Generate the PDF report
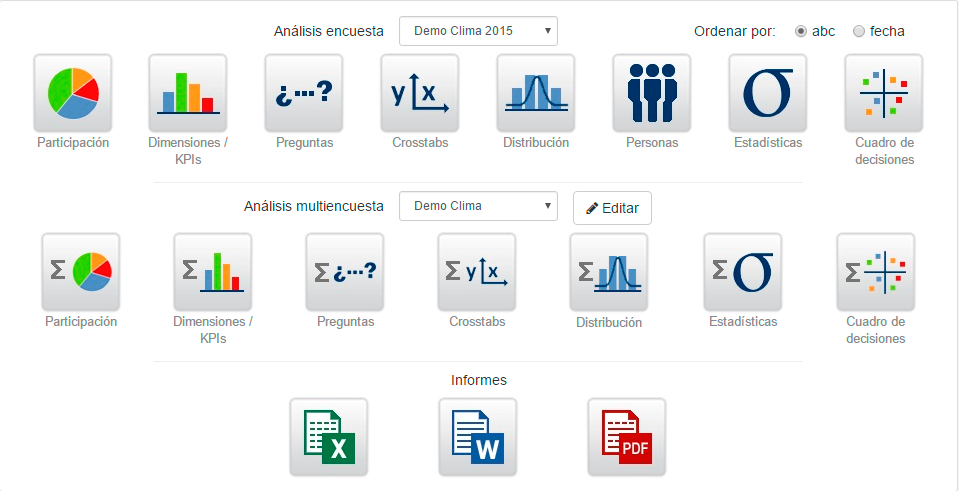This screenshot has width=959, height=491. pos(627,437)
